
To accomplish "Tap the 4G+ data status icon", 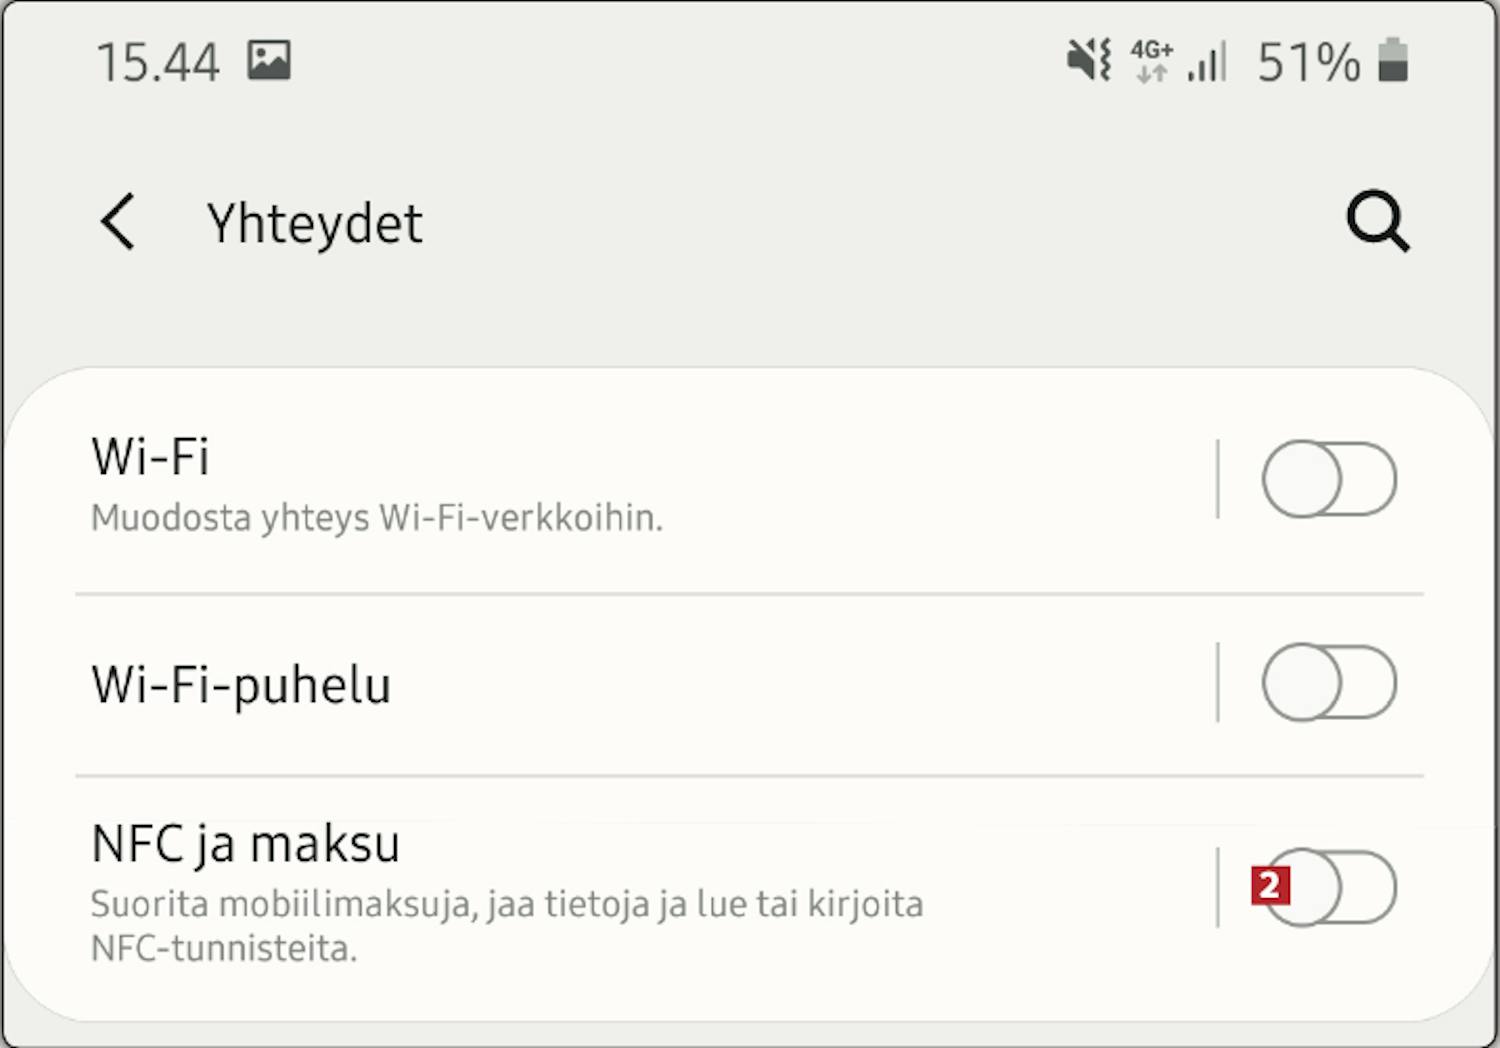I will point(1152,61).
